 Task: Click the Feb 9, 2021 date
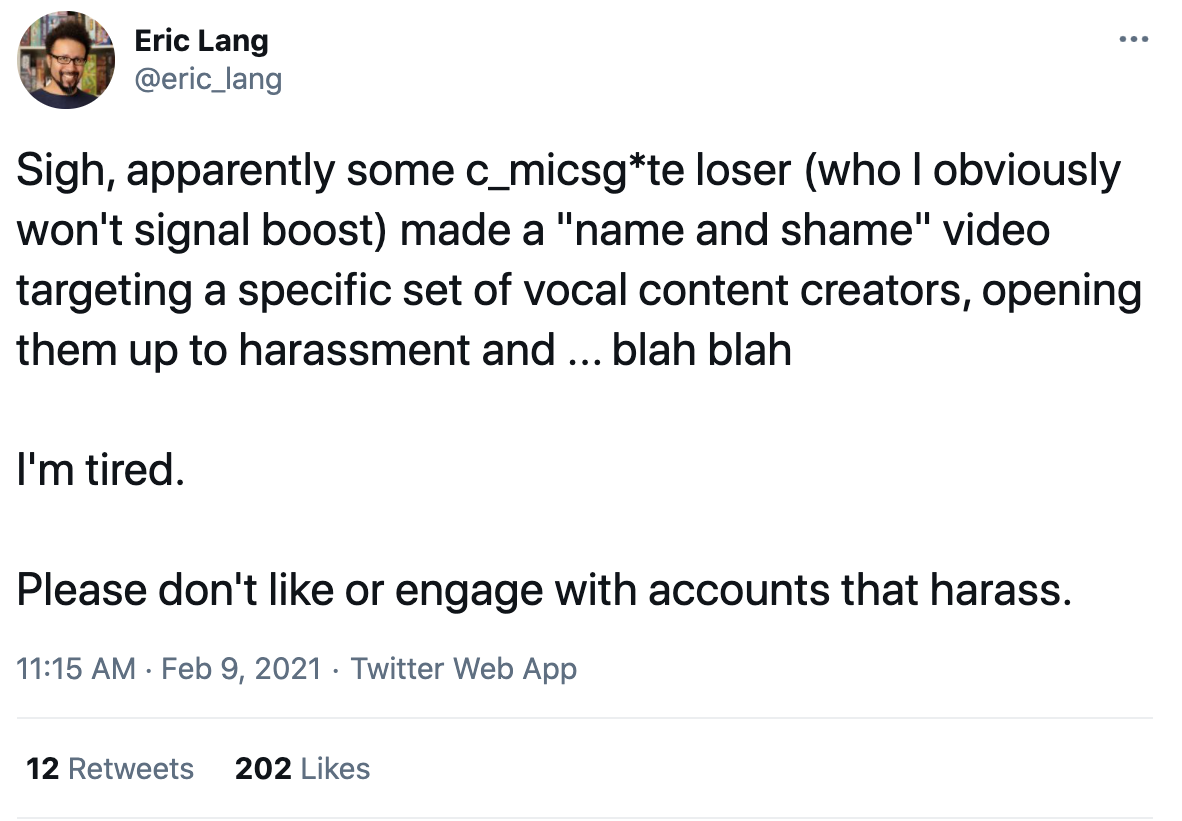coord(241,669)
